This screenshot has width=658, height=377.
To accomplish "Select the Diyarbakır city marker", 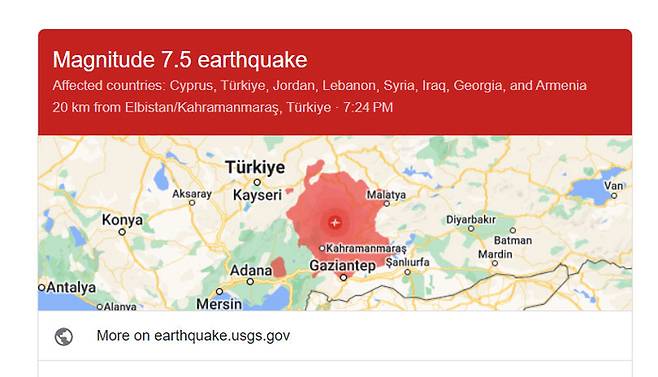I will [471, 228].
